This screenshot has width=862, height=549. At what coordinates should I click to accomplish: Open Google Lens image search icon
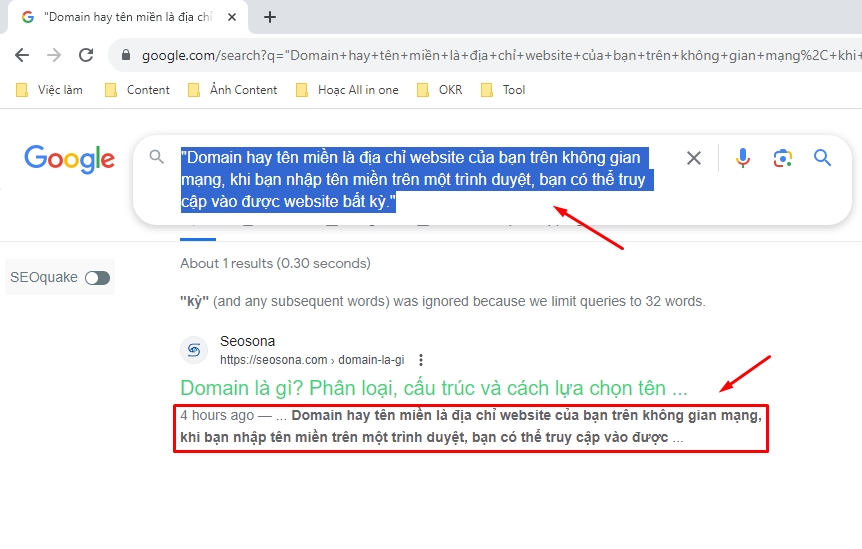pos(783,158)
